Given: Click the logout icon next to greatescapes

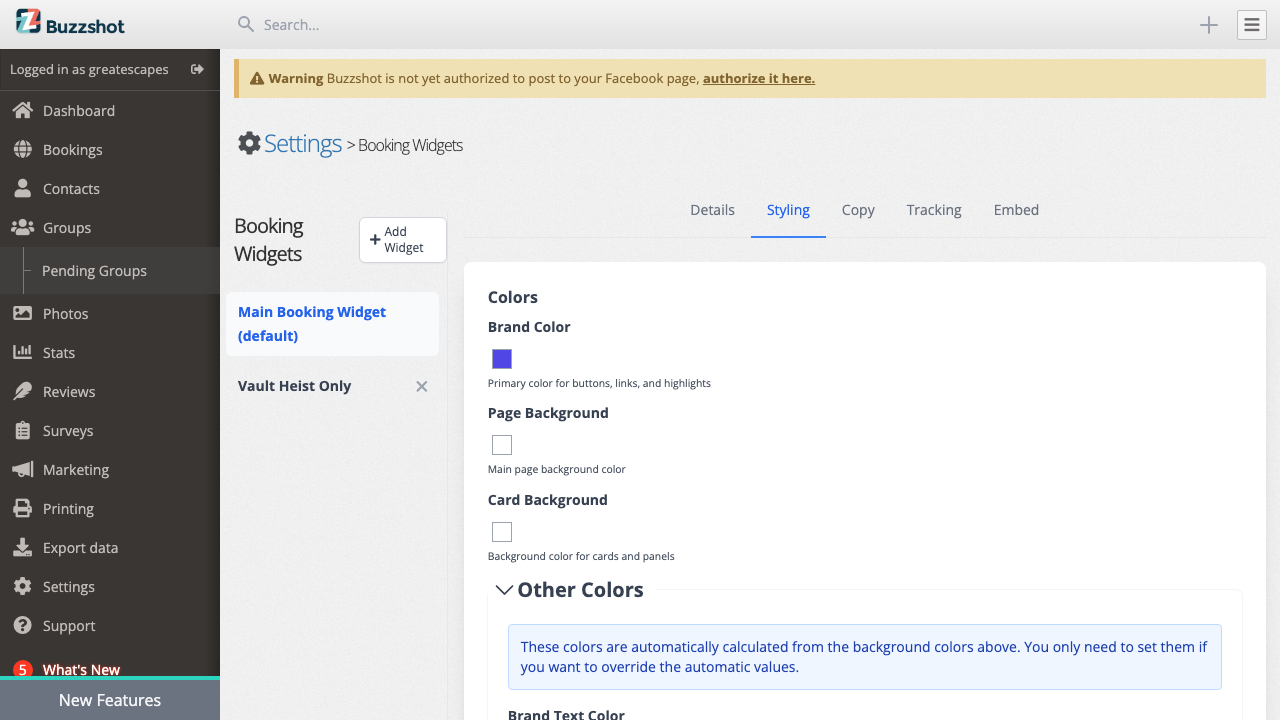Looking at the screenshot, I should pos(197,70).
